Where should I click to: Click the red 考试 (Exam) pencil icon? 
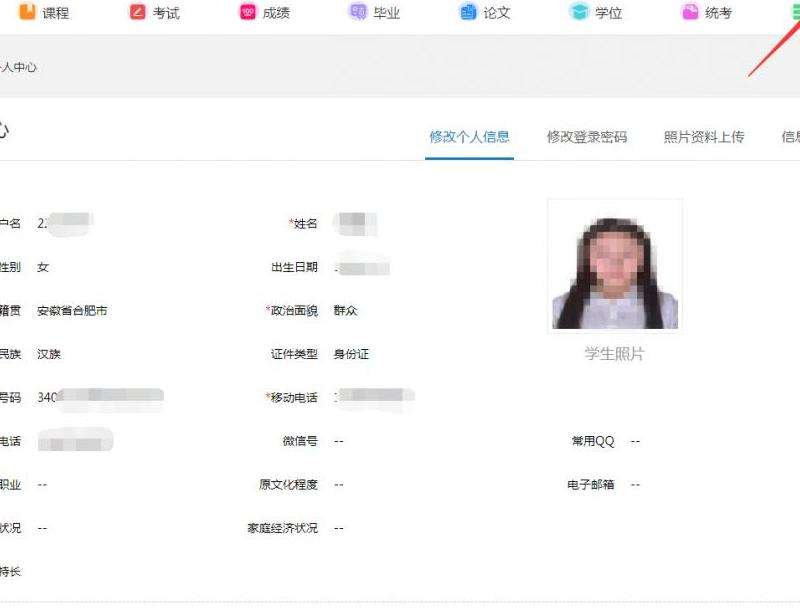[x=138, y=12]
